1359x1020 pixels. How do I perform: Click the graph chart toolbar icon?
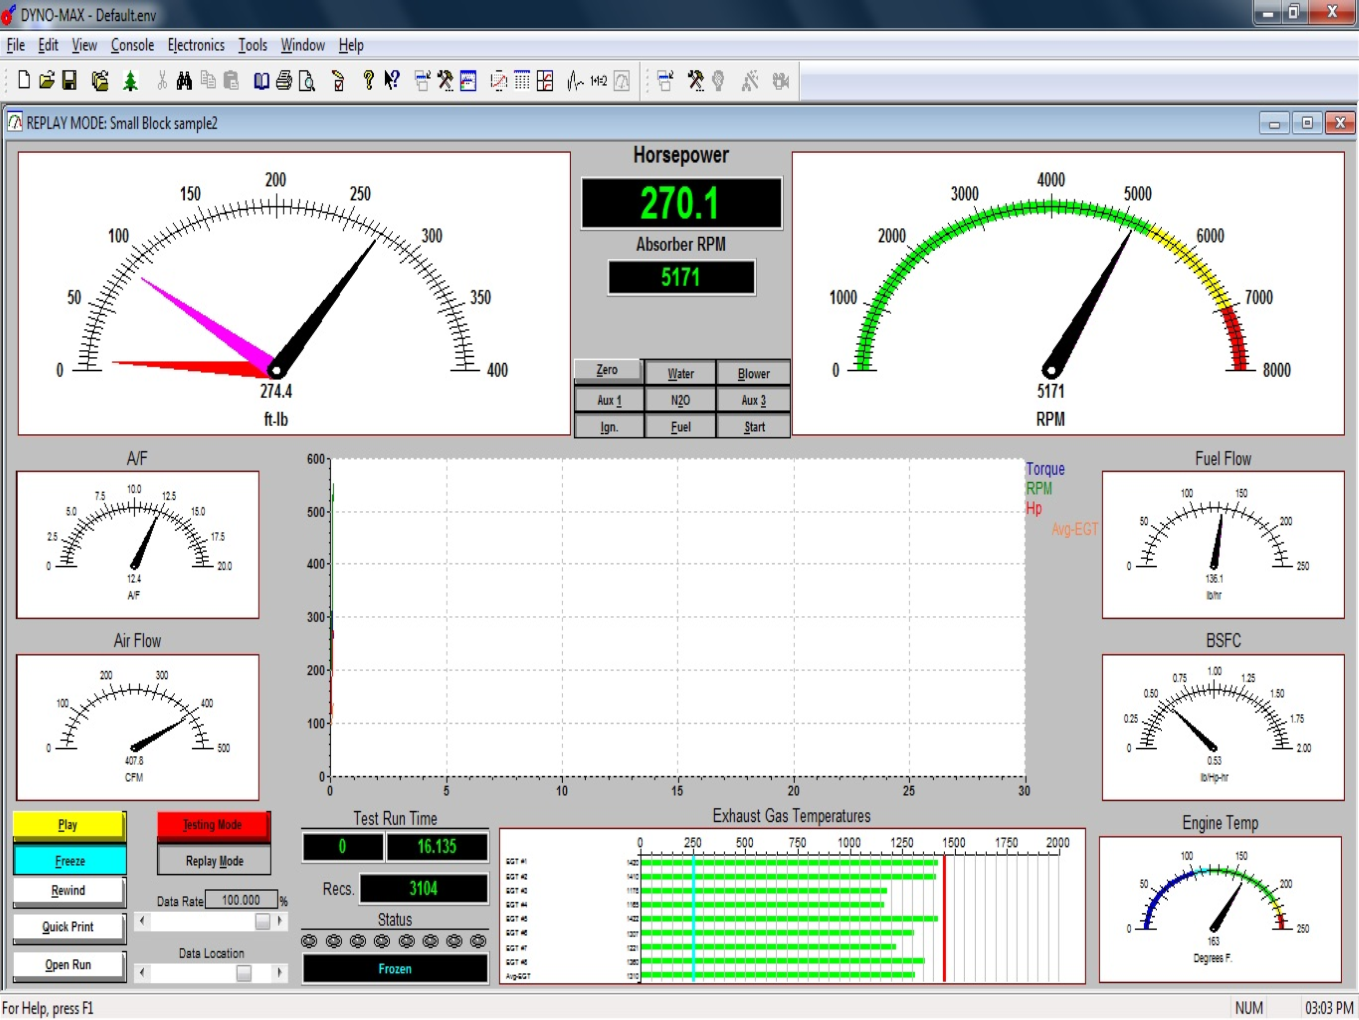(468, 81)
